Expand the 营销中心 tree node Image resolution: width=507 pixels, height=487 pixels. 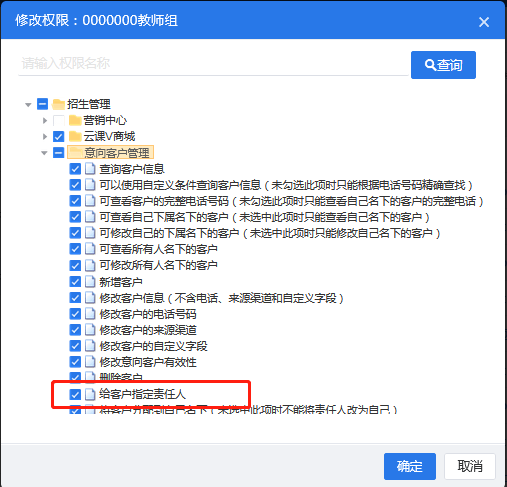pyautogui.click(x=45, y=120)
